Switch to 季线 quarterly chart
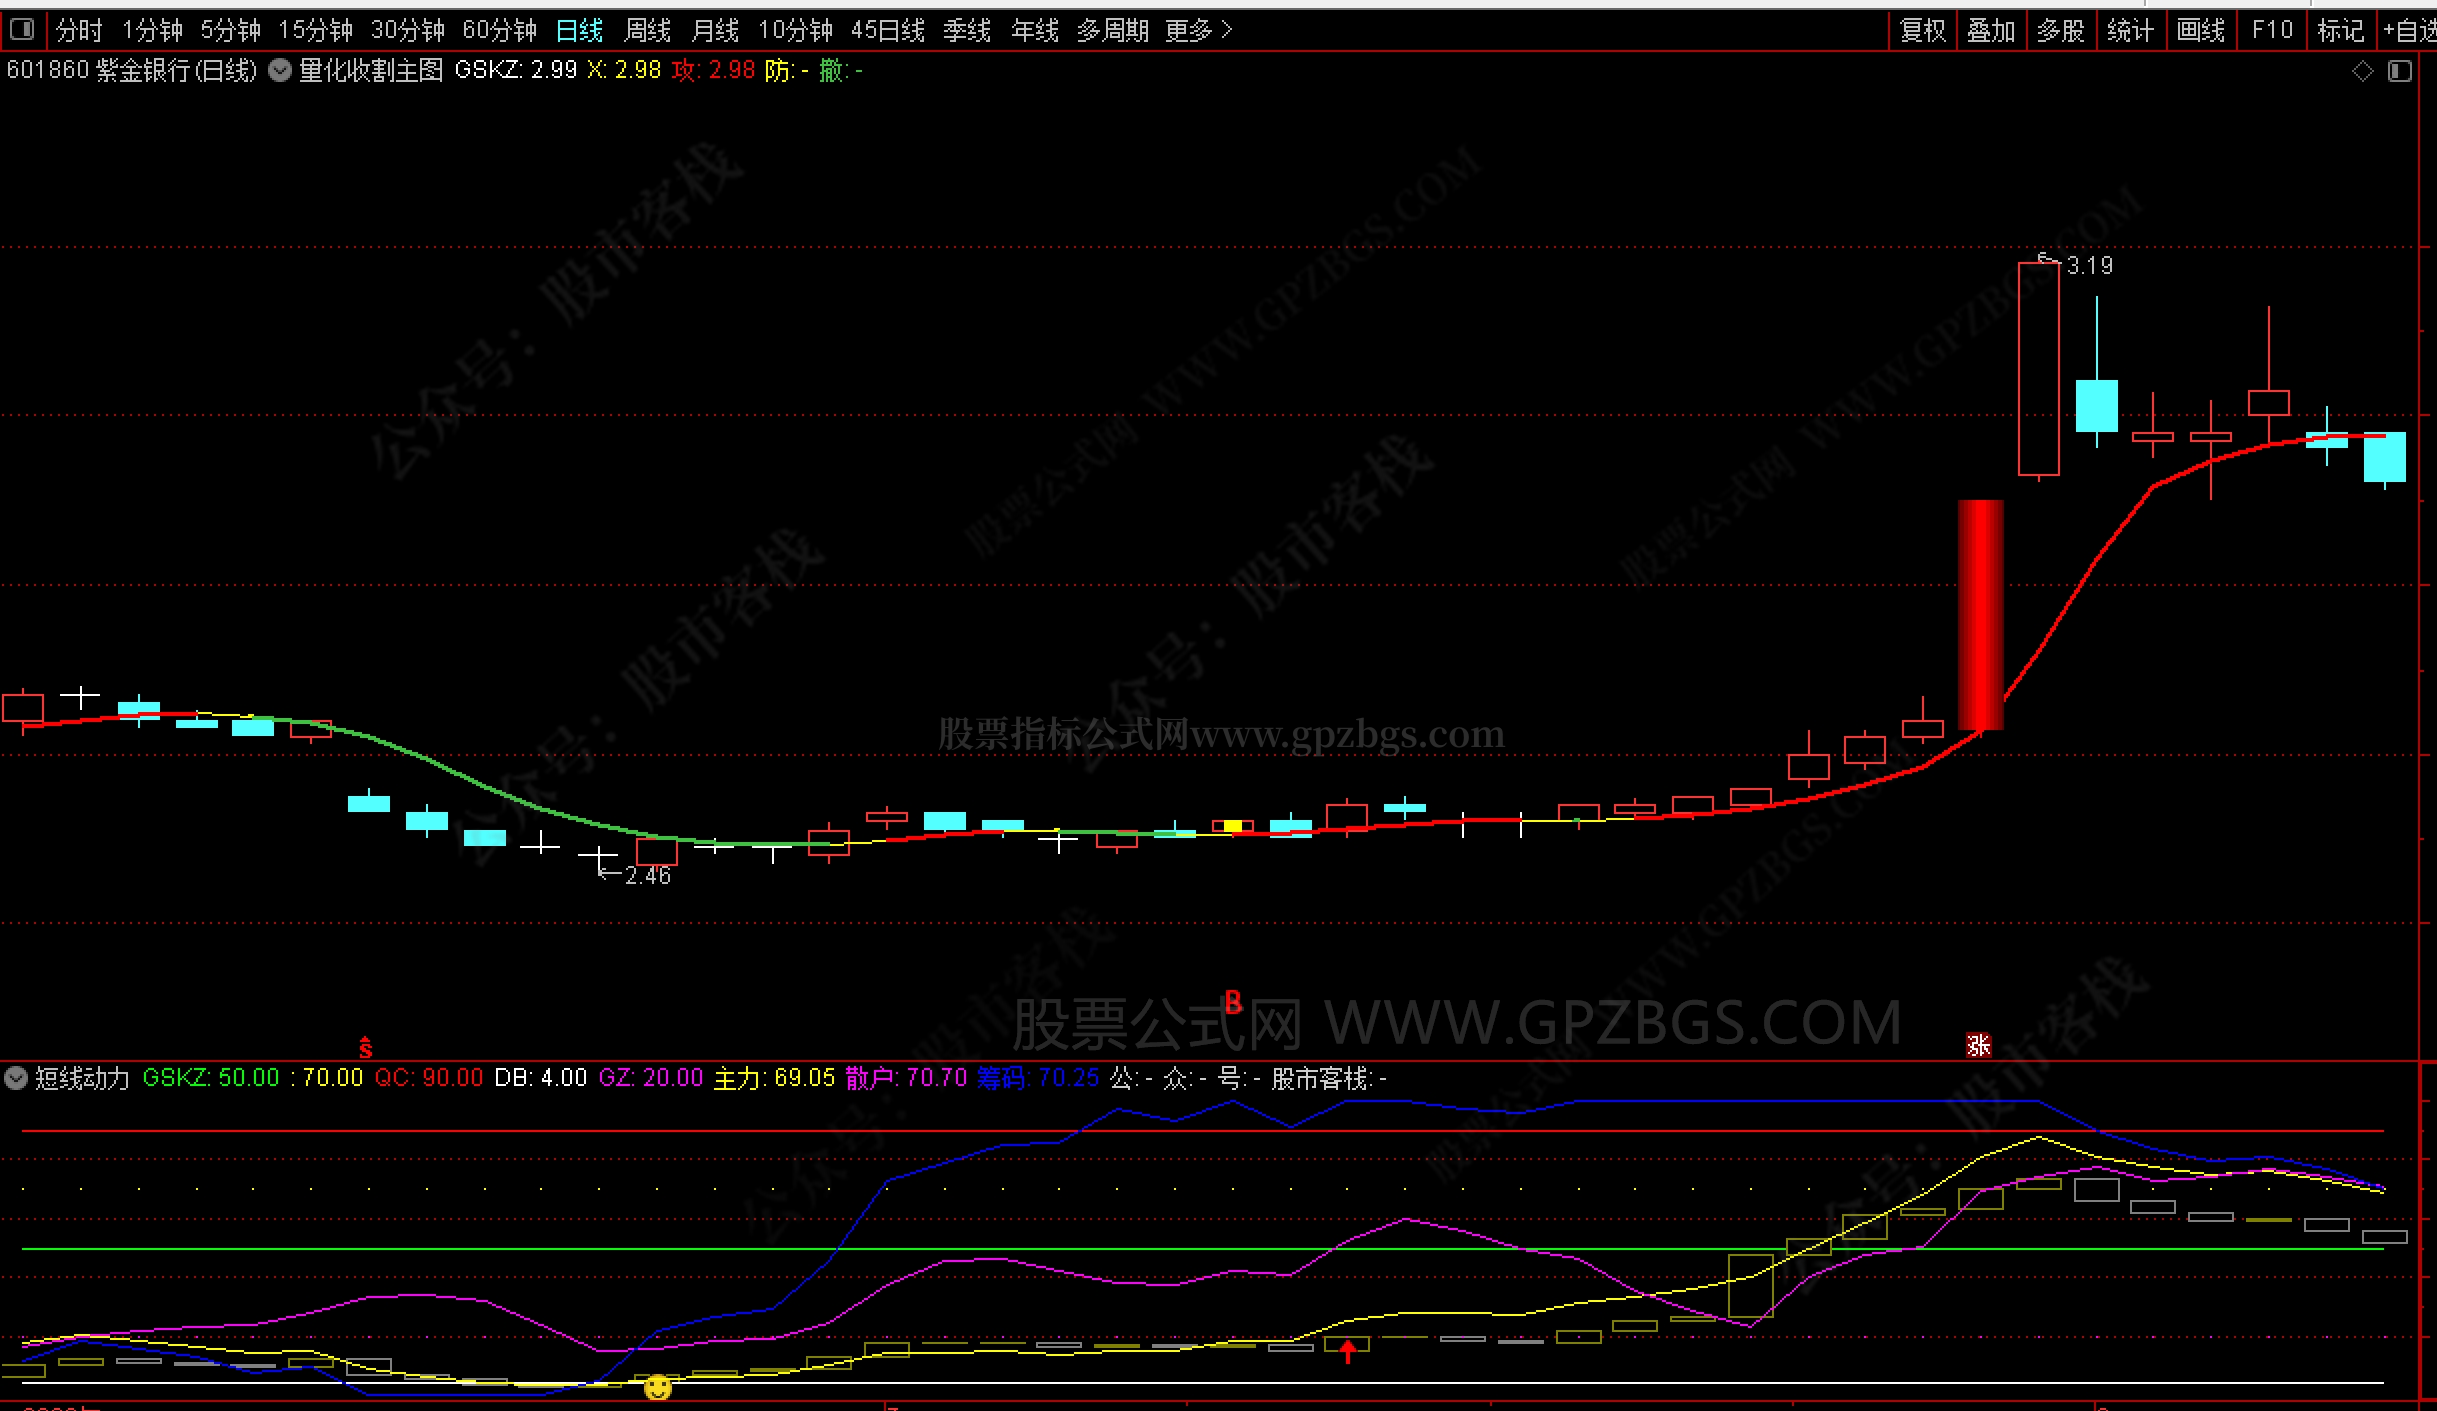Viewport: 2437px width, 1411px height. 967,31
